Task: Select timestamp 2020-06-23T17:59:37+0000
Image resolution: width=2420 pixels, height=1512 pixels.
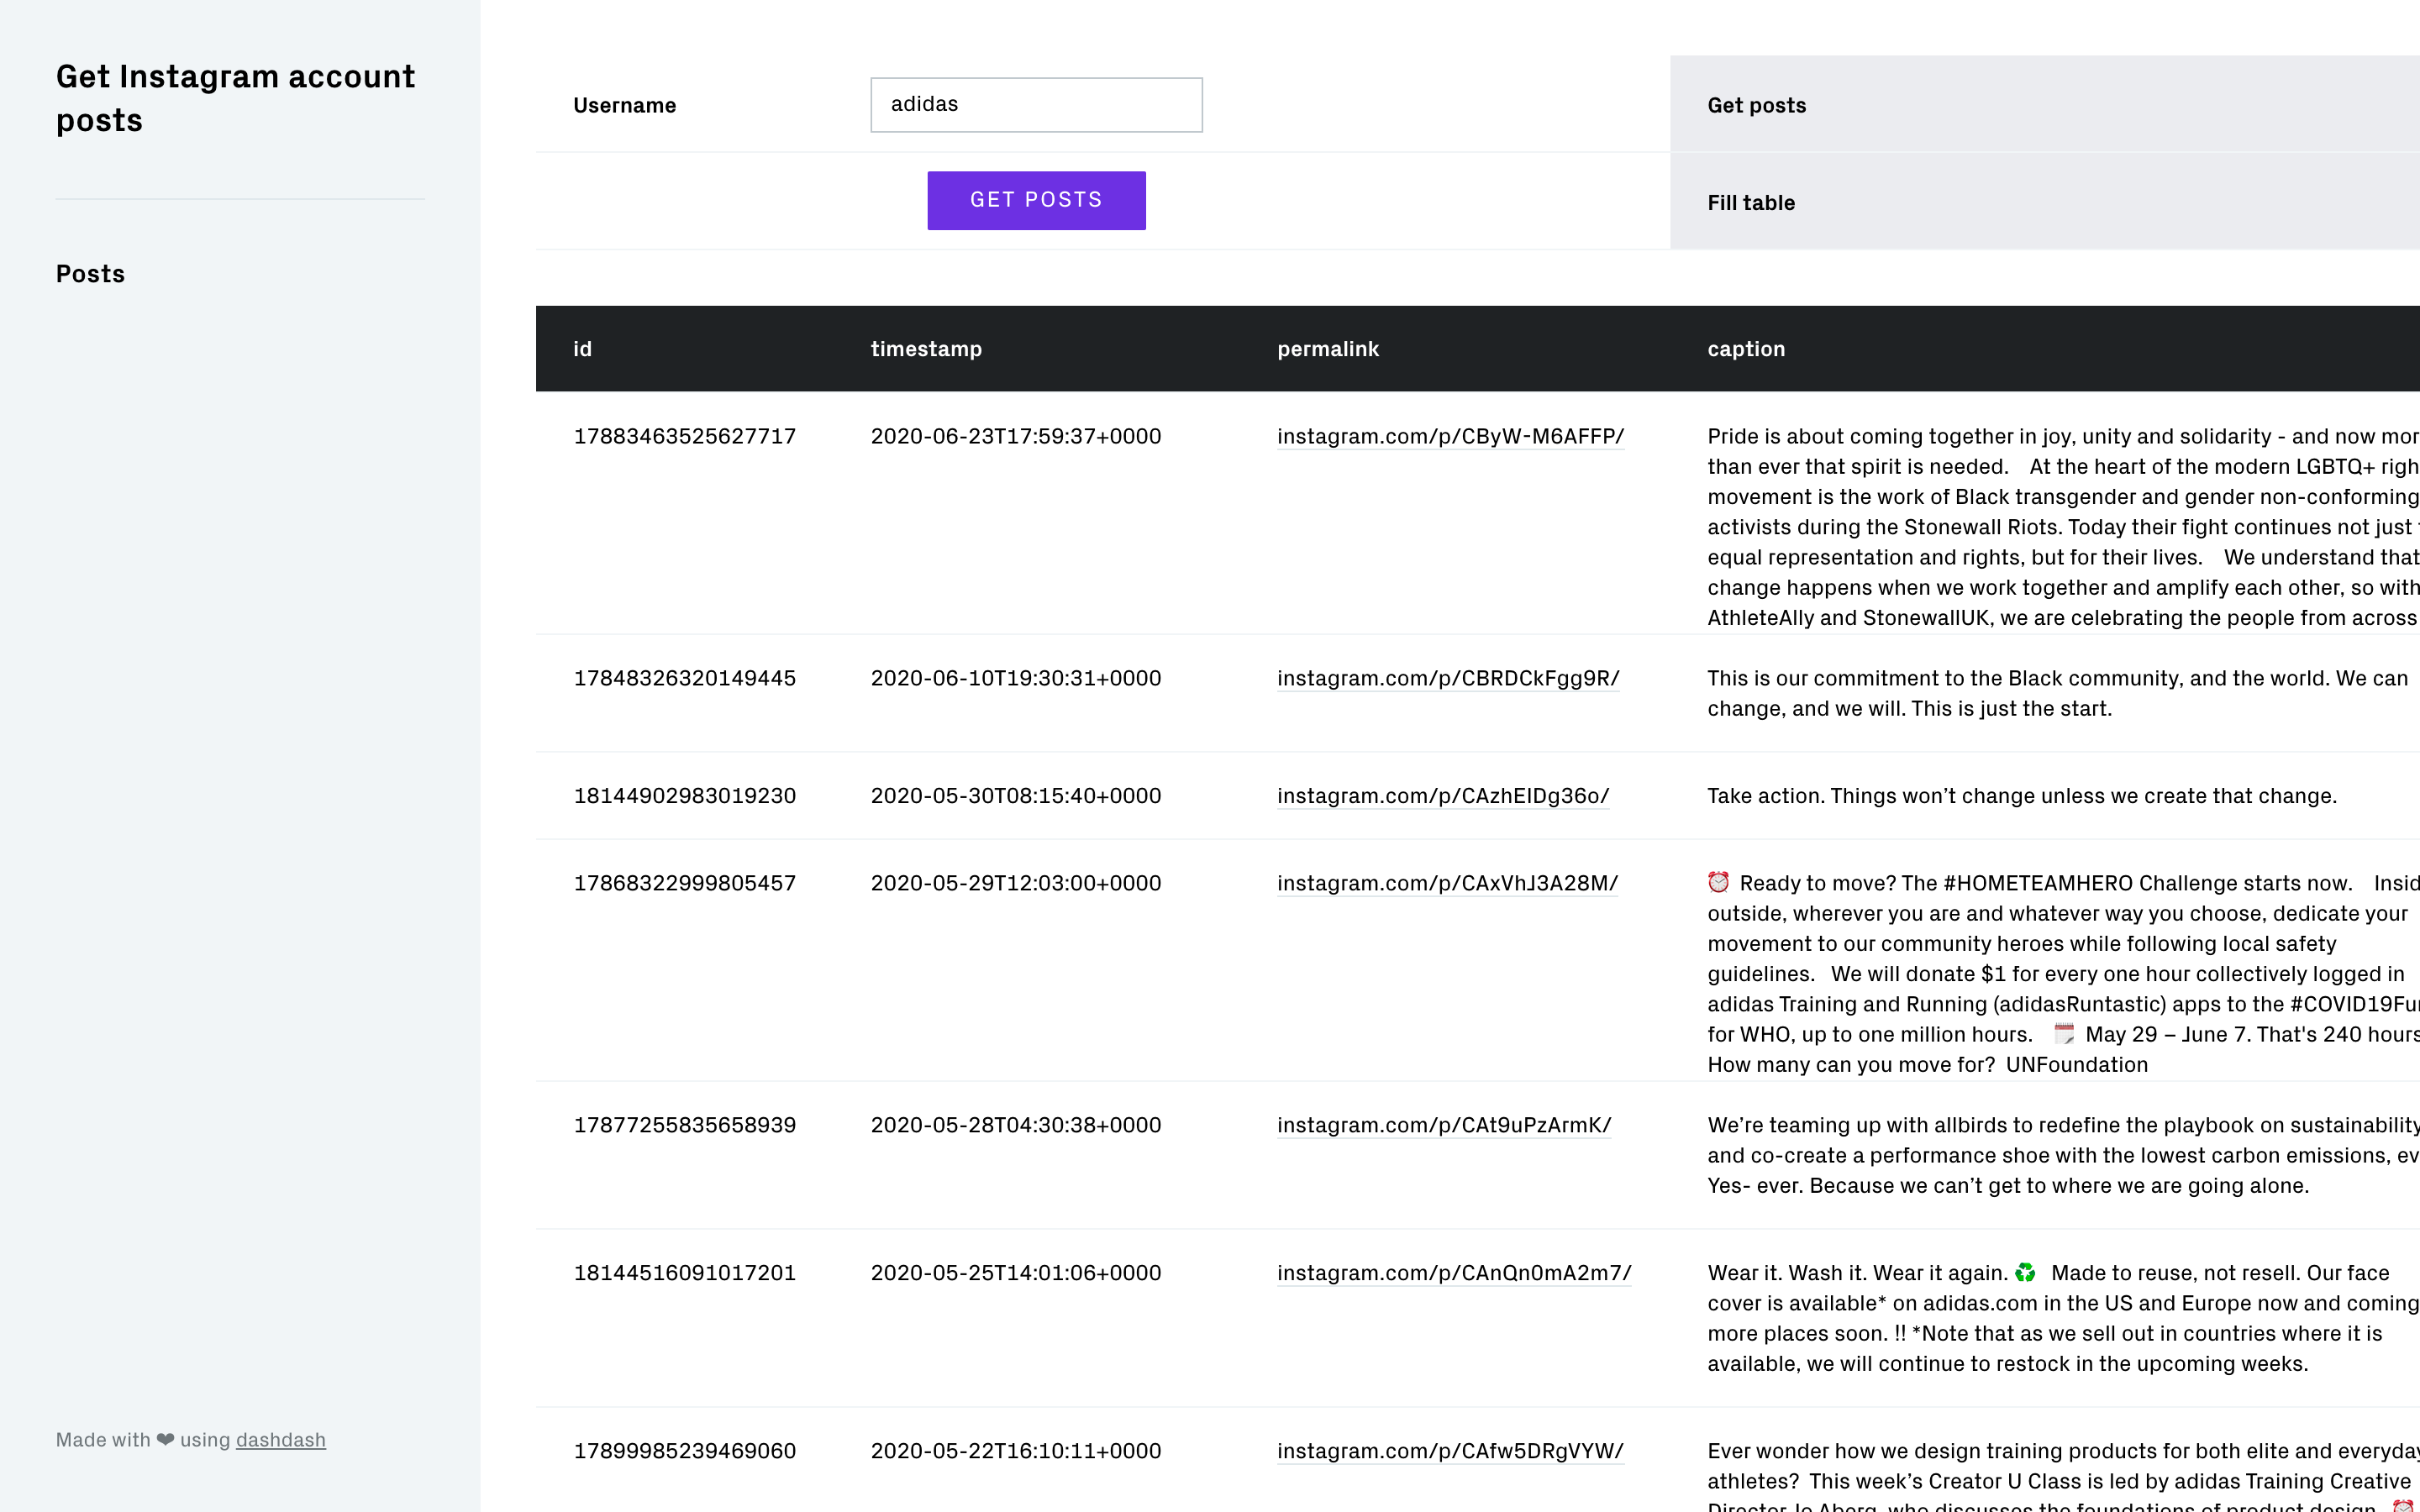Action: [1016, 436]
